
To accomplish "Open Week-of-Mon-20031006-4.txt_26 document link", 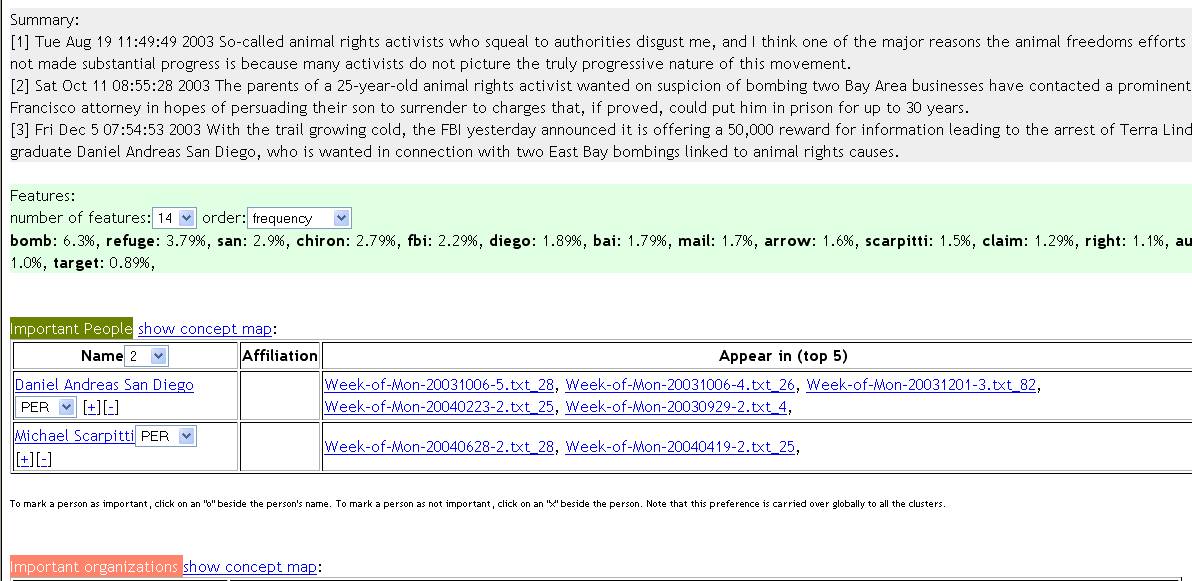I will [680, 385].
